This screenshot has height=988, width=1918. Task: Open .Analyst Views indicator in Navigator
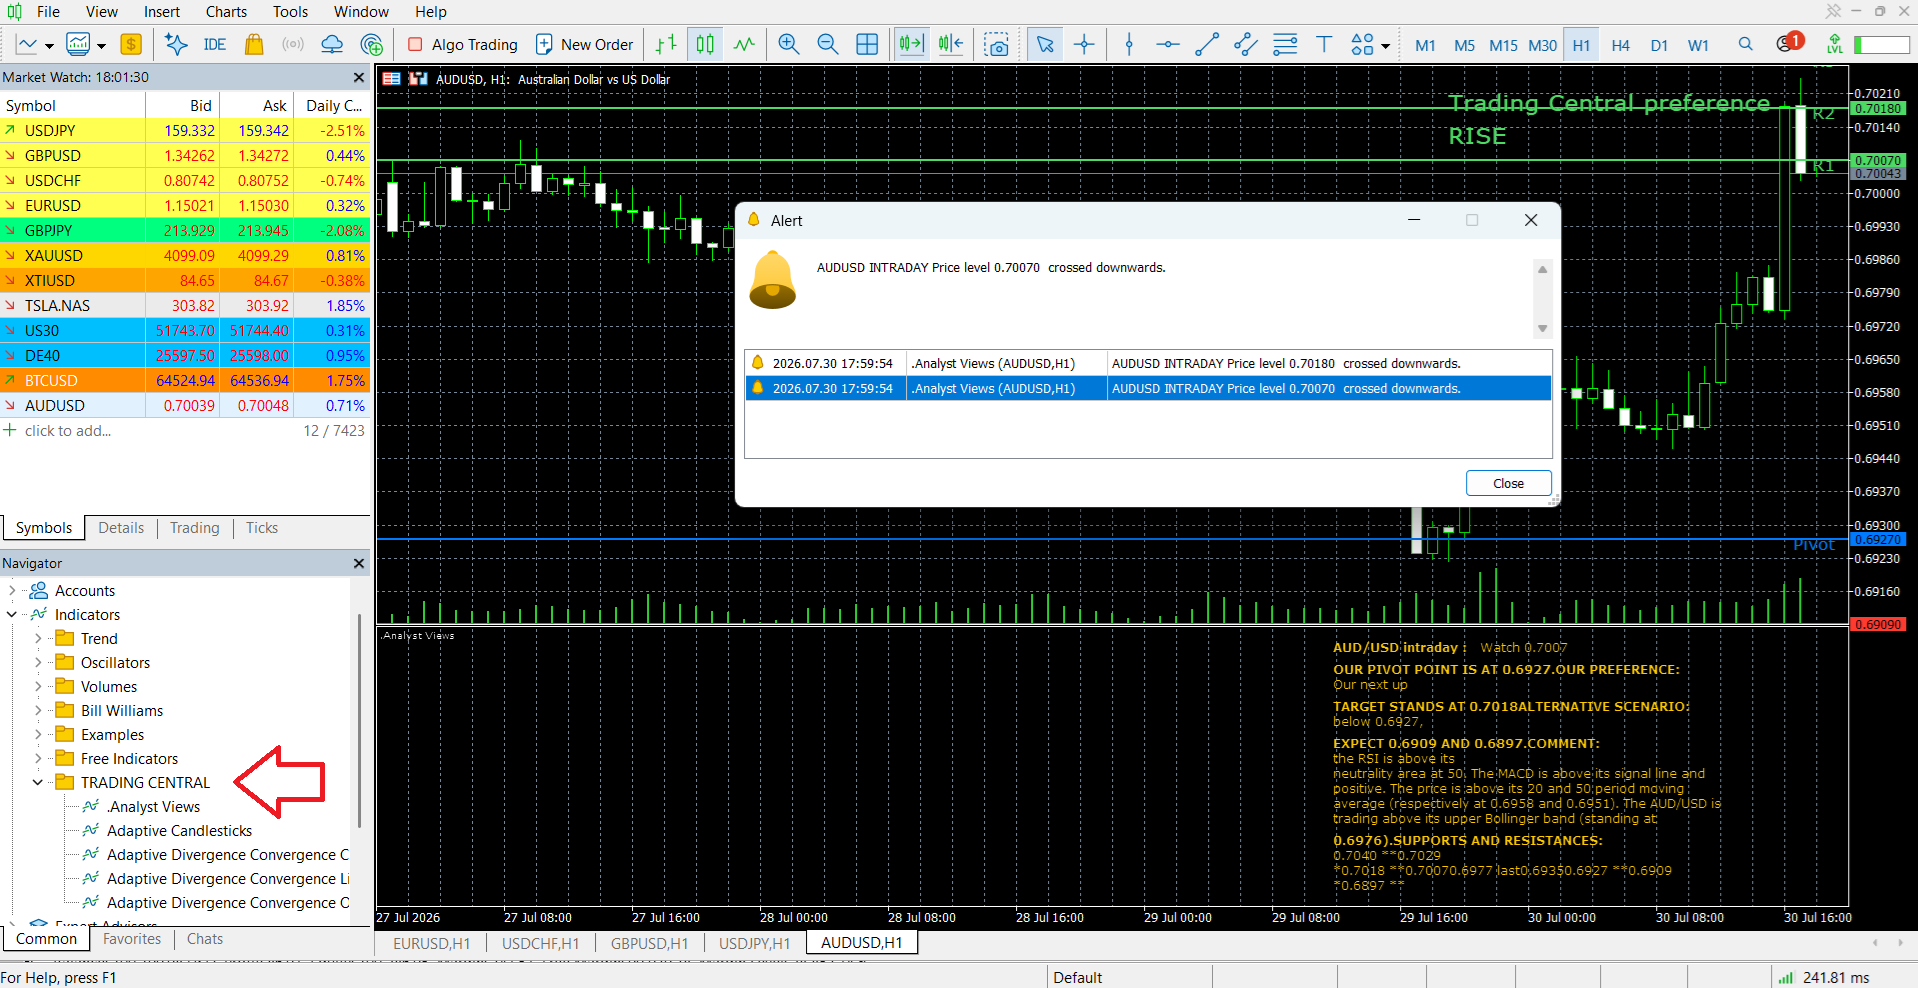pos(153,807)
